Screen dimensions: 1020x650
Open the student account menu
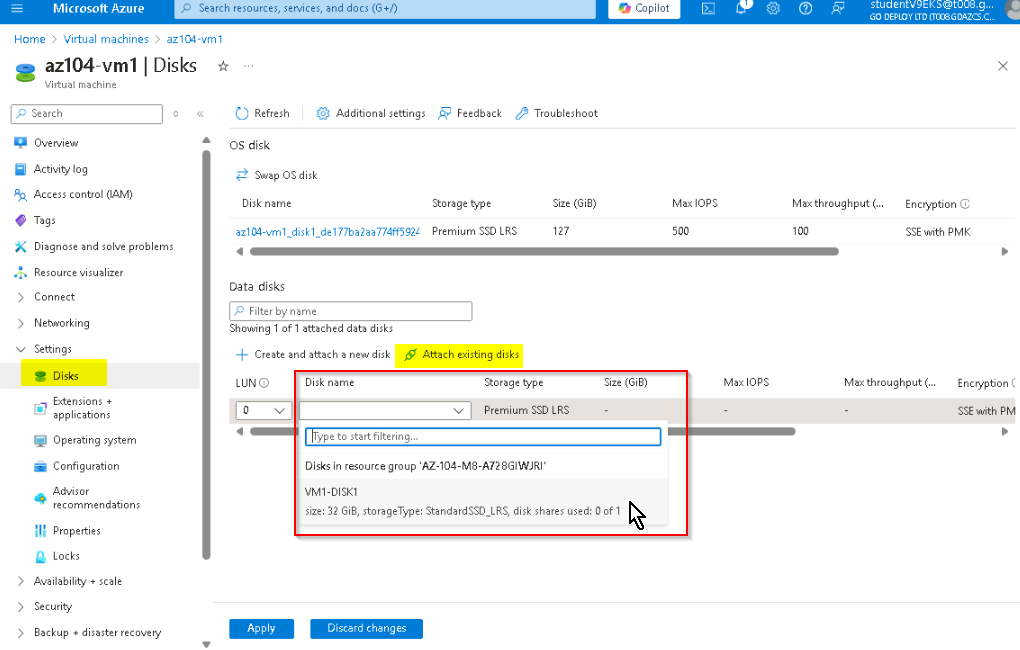coord(943,8)
